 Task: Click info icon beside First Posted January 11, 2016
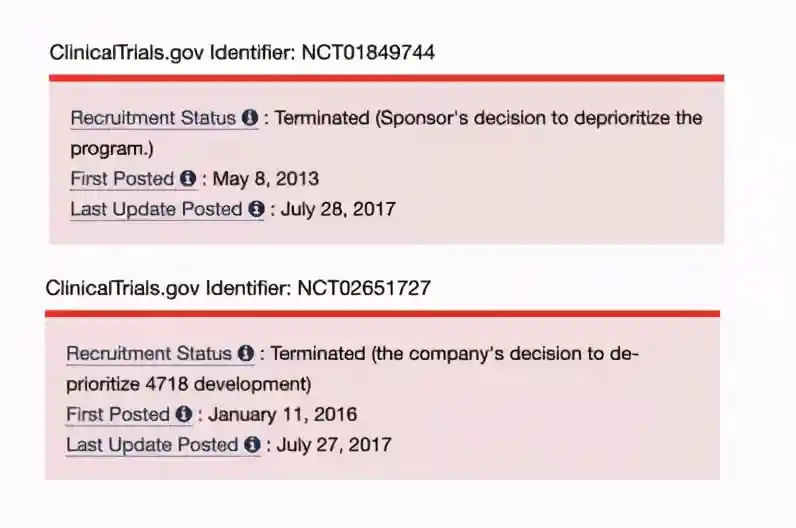184,414
